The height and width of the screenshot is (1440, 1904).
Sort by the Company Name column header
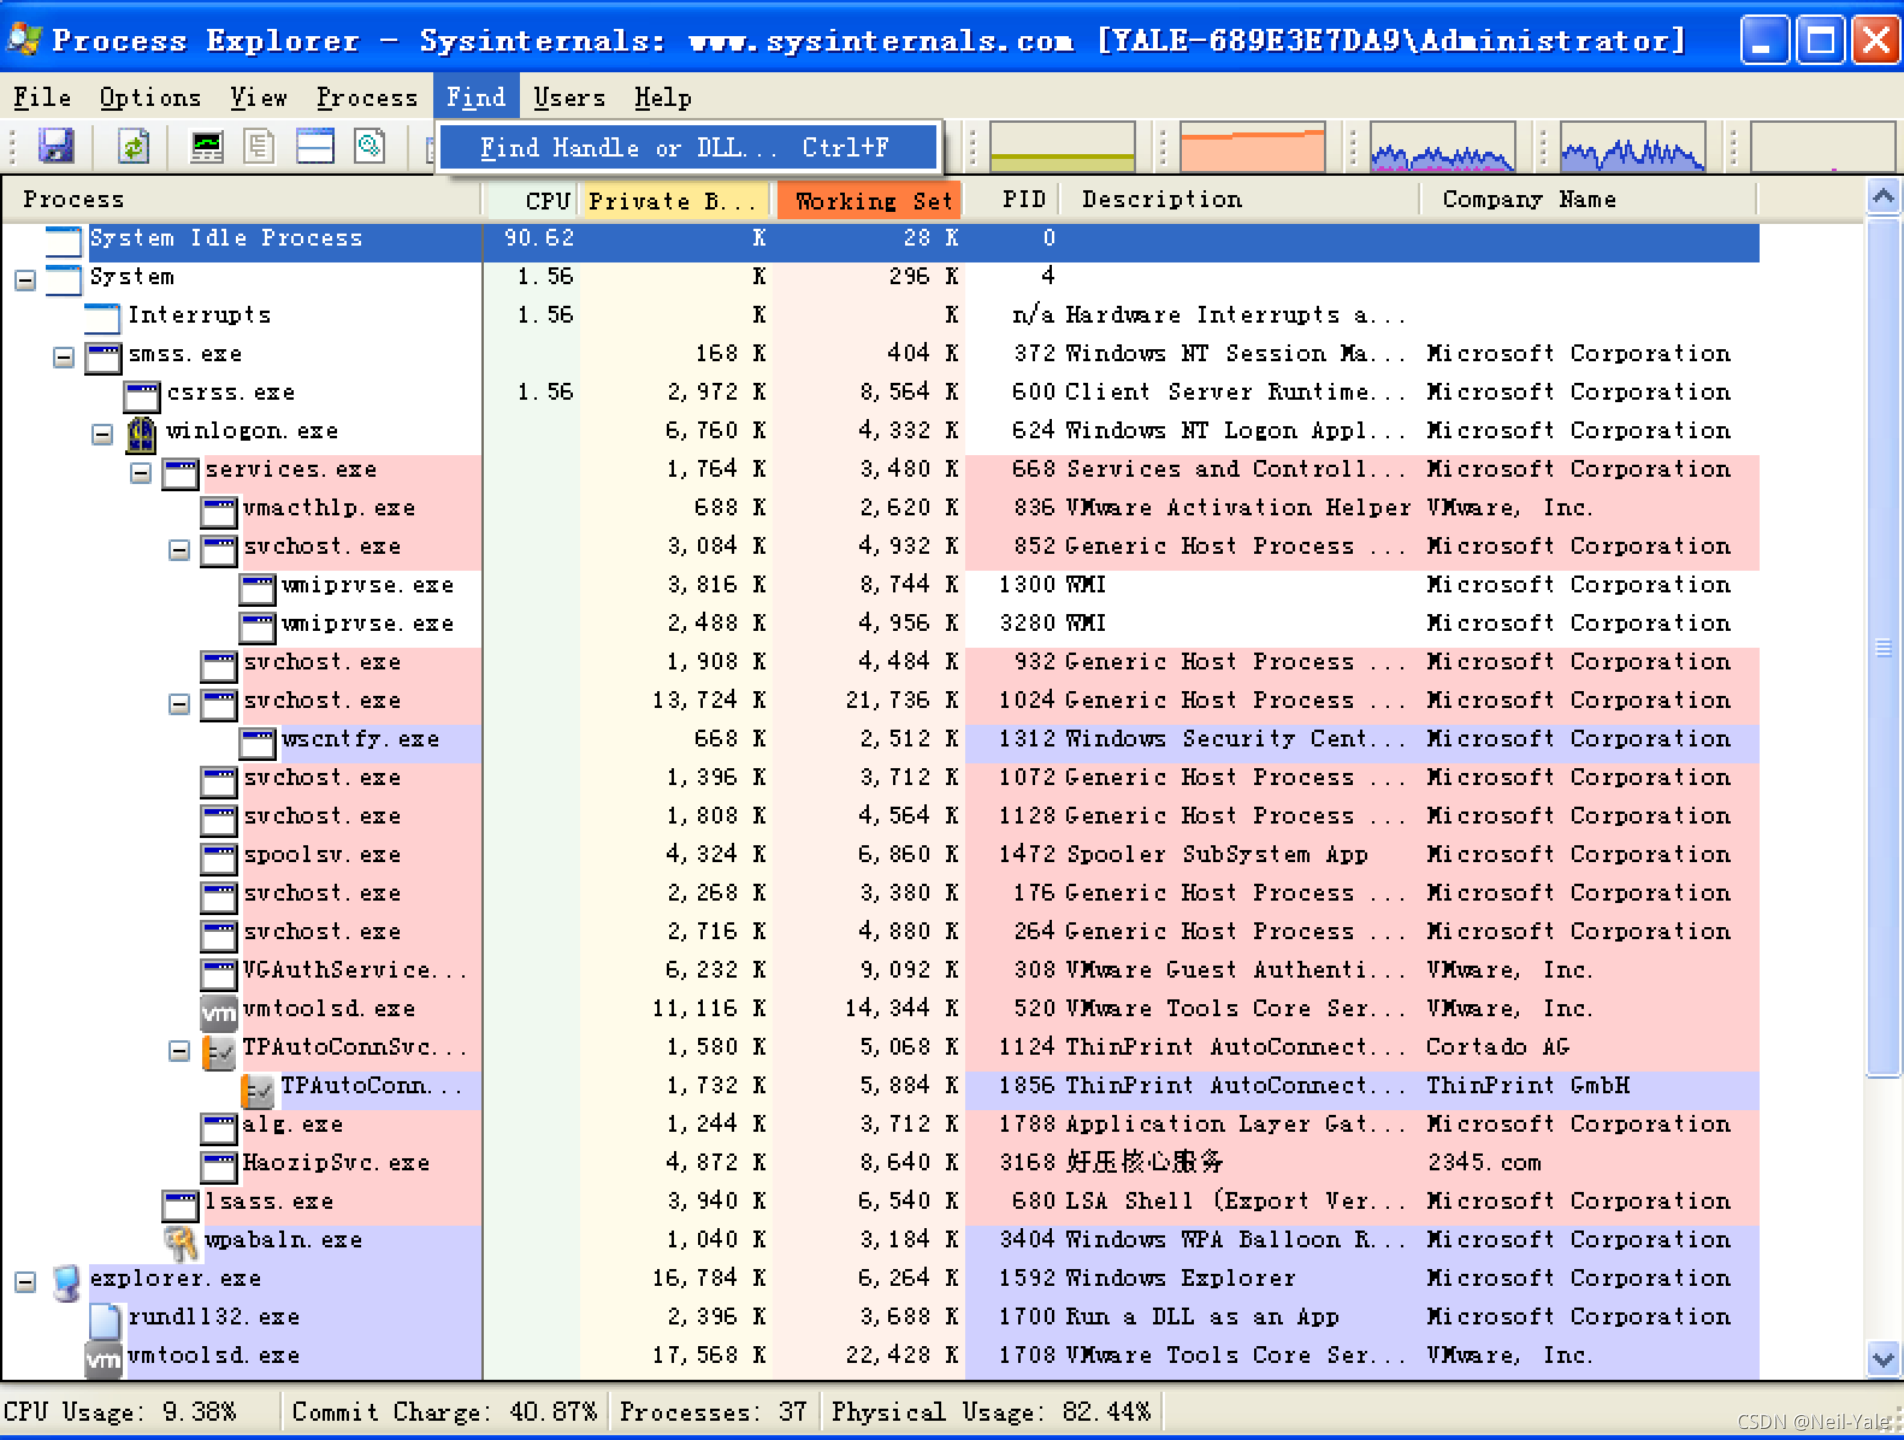click(1588, 199)
